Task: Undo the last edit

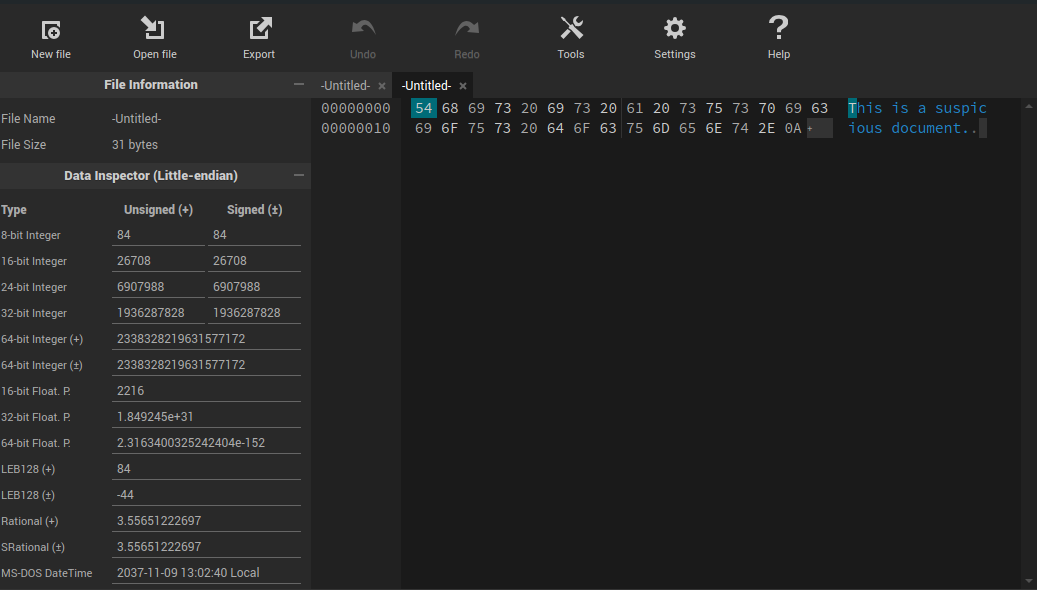Action: pyautogui.click(x=362, y=35)
